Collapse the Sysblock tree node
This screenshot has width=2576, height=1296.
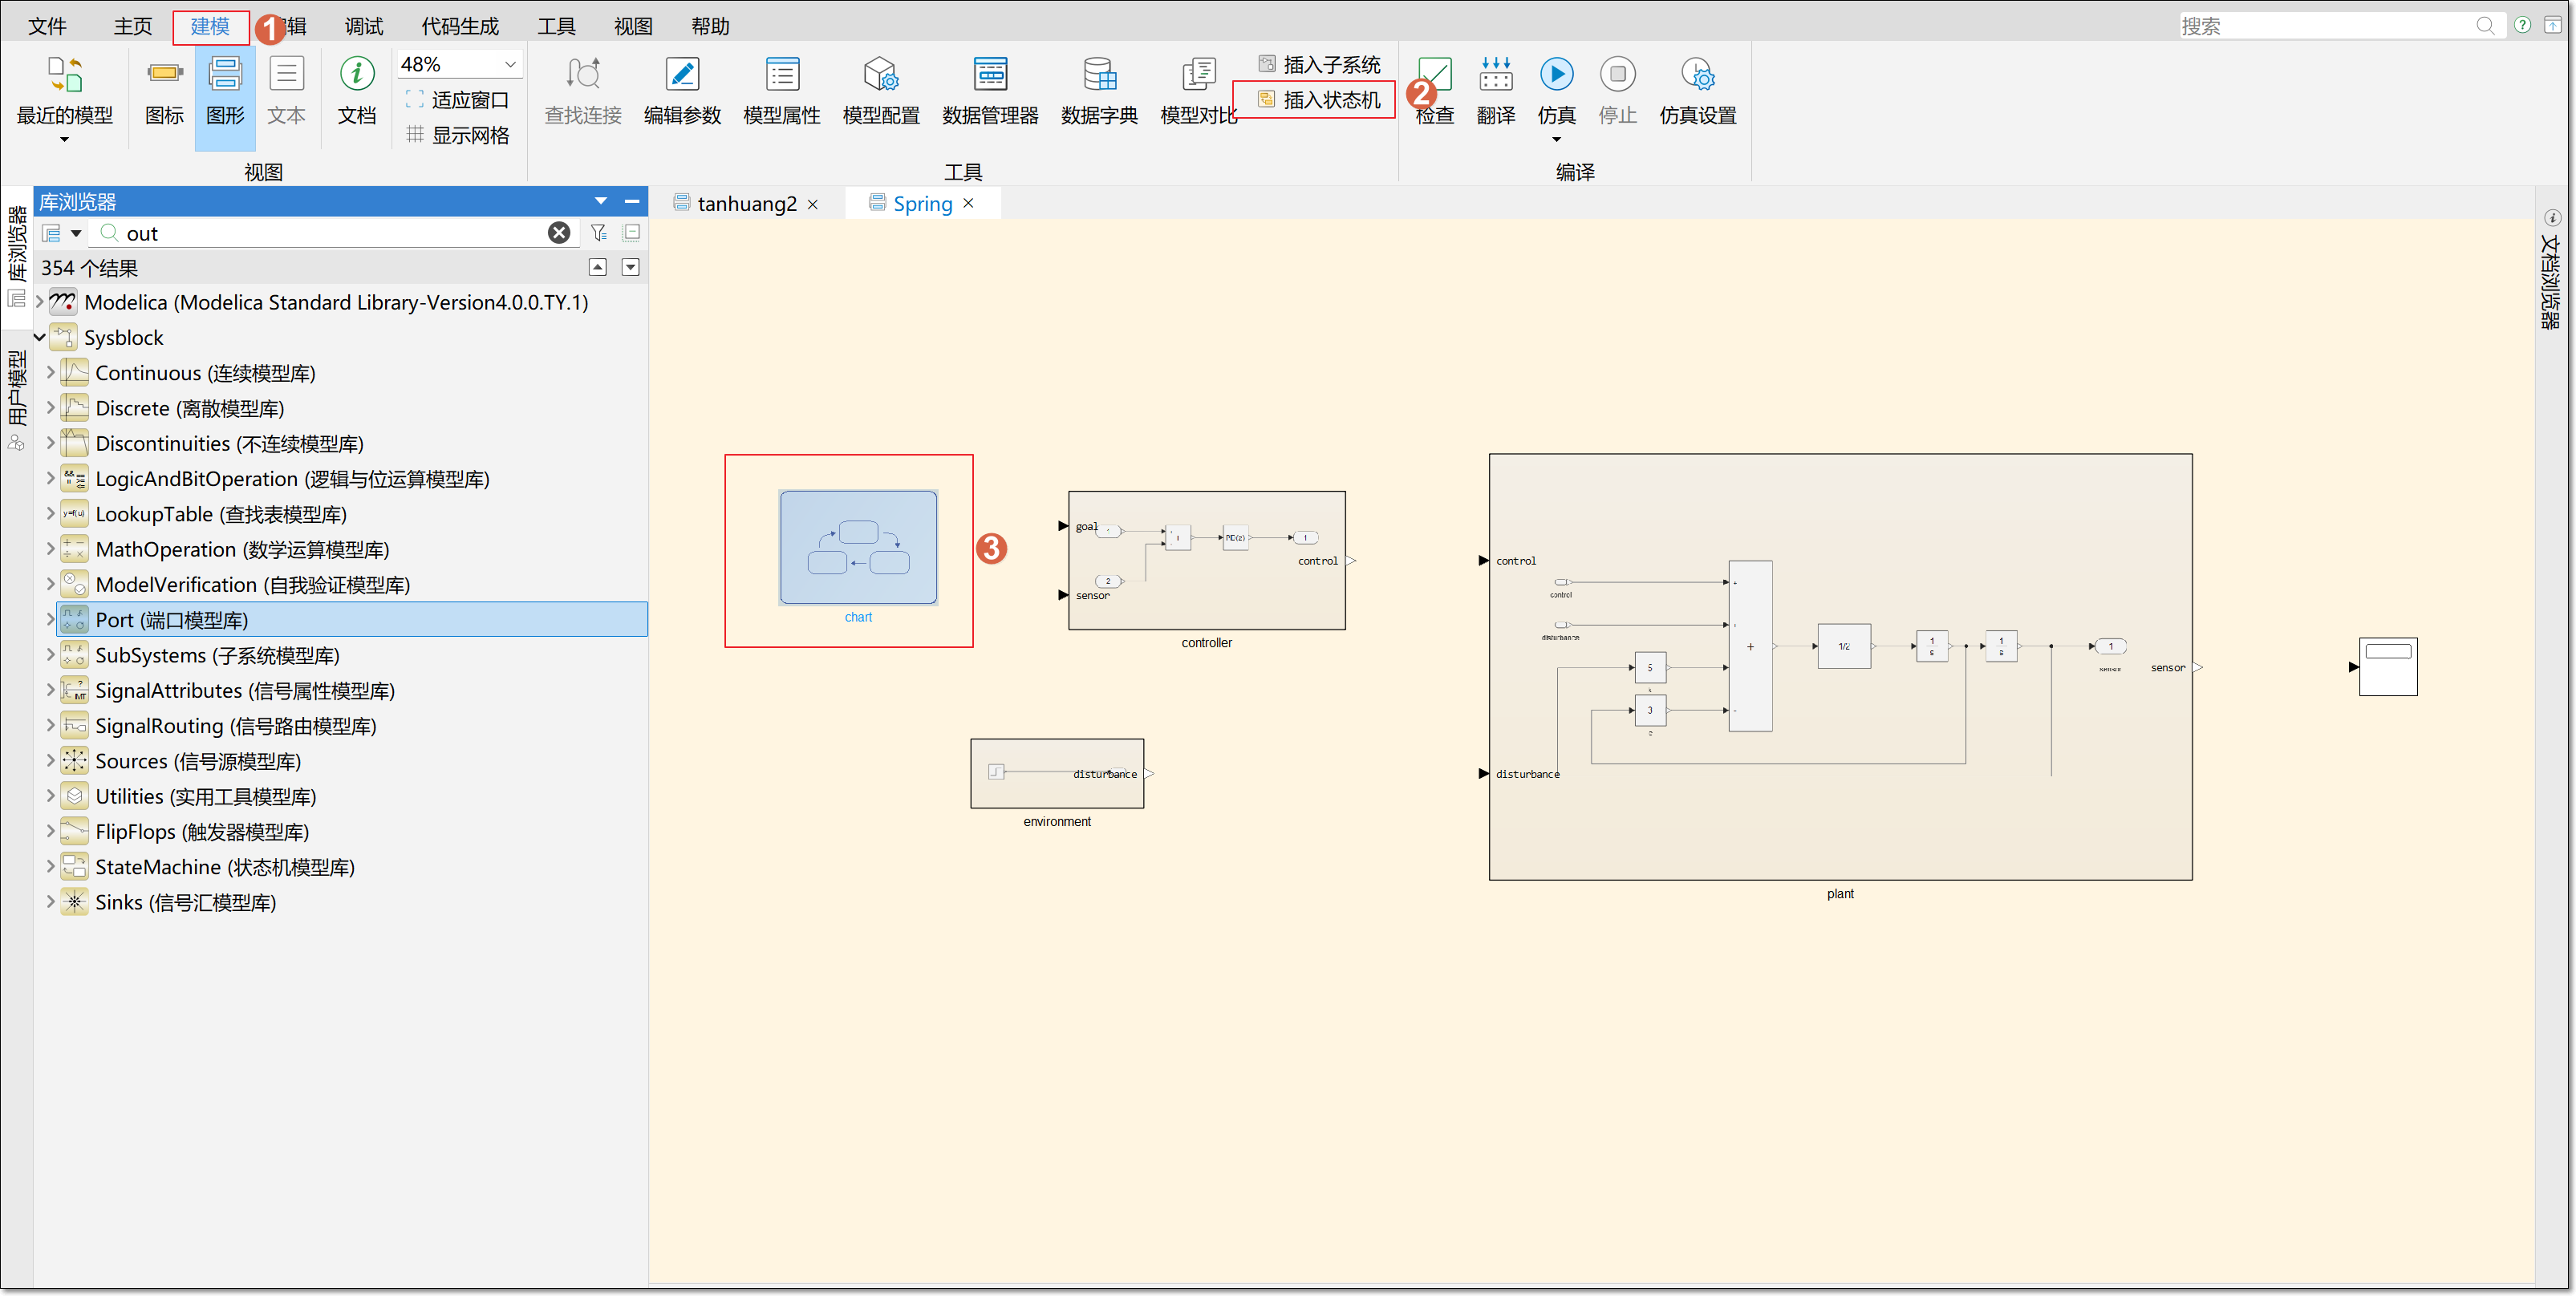click(x=40, y=338)
